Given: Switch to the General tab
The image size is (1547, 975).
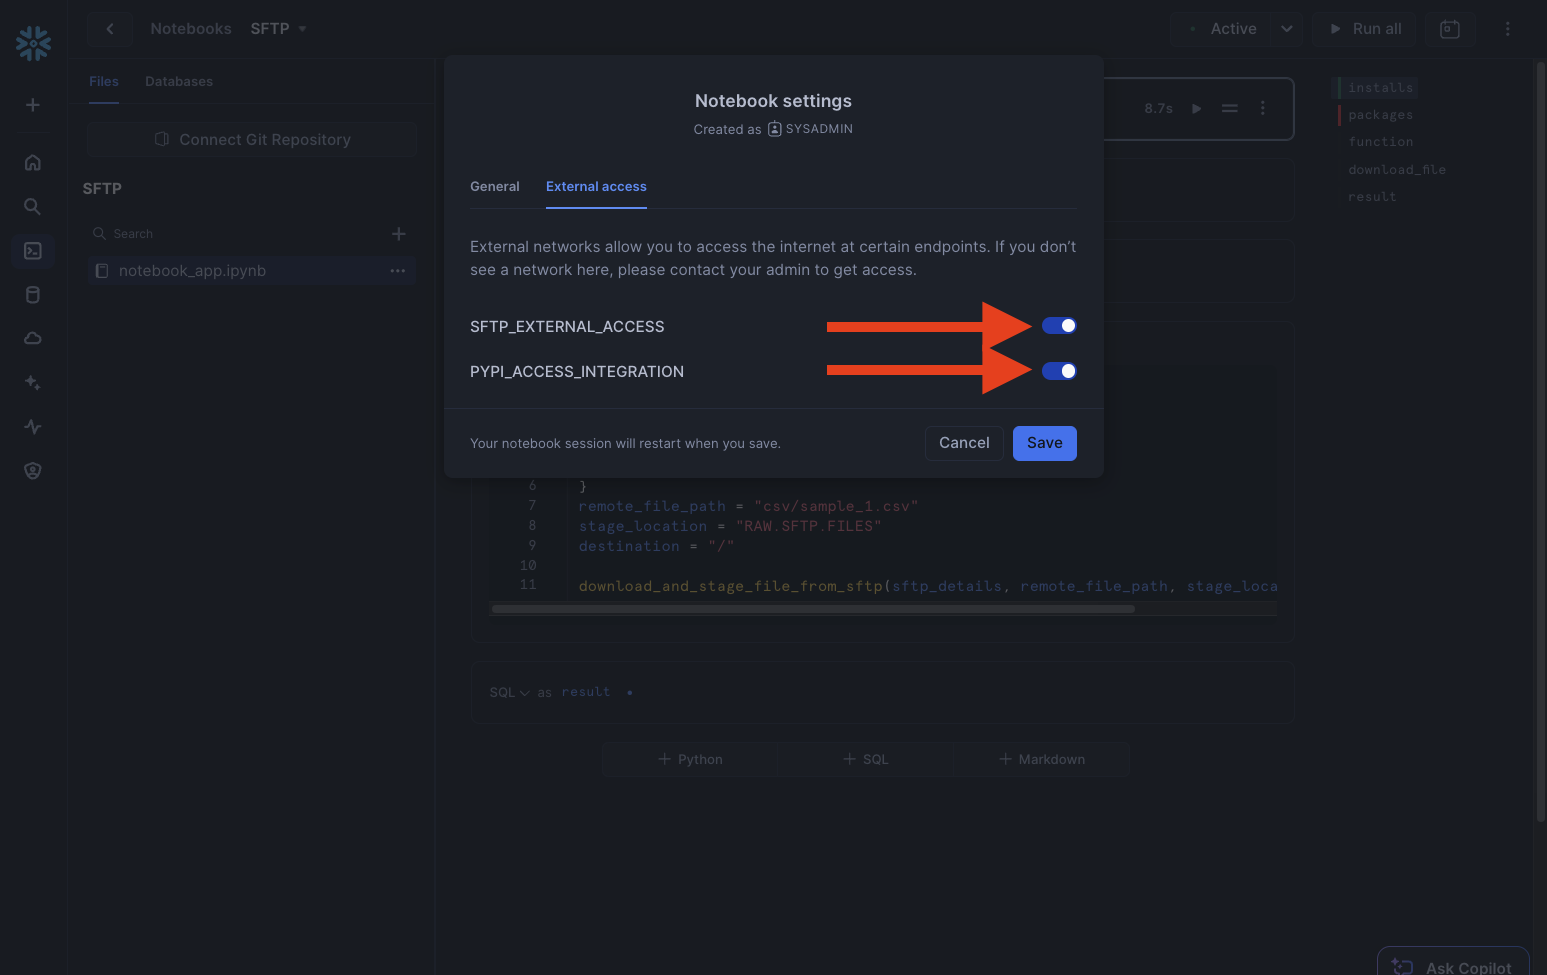Looking at the screenshot, I should coord(494,187).
